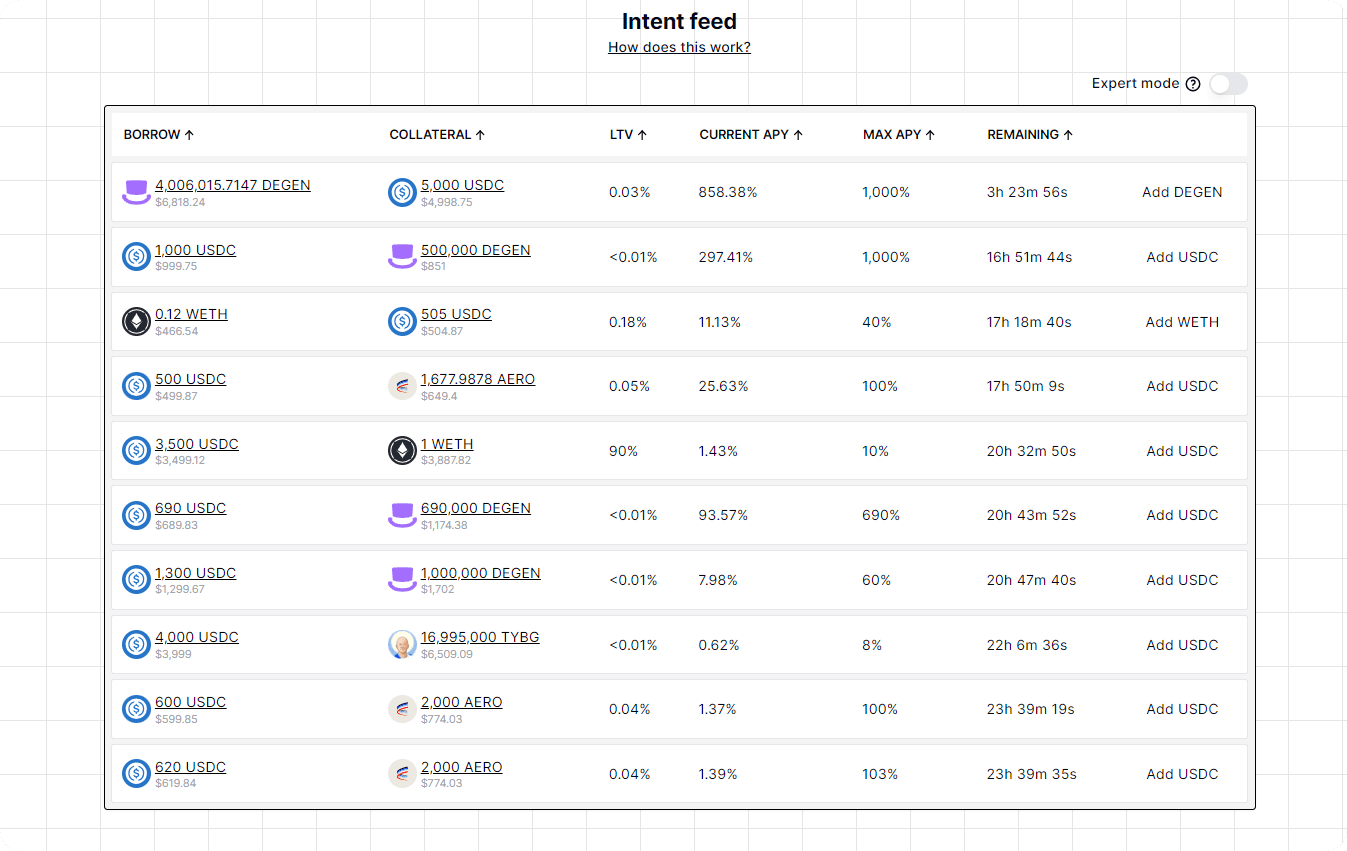Click Add WETH button
Screen dimensions: 1347x851
pos(1182,322)
